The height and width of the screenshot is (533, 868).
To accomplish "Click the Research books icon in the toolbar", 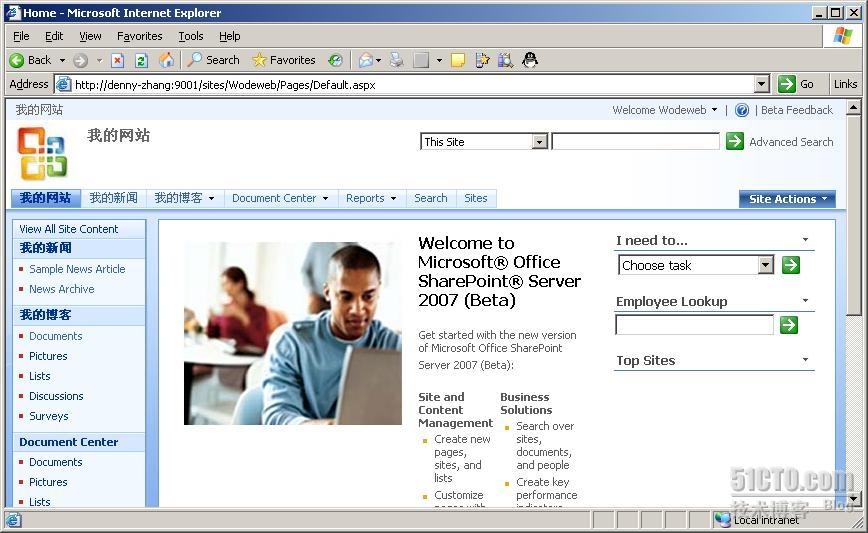I will click(505, 60).
